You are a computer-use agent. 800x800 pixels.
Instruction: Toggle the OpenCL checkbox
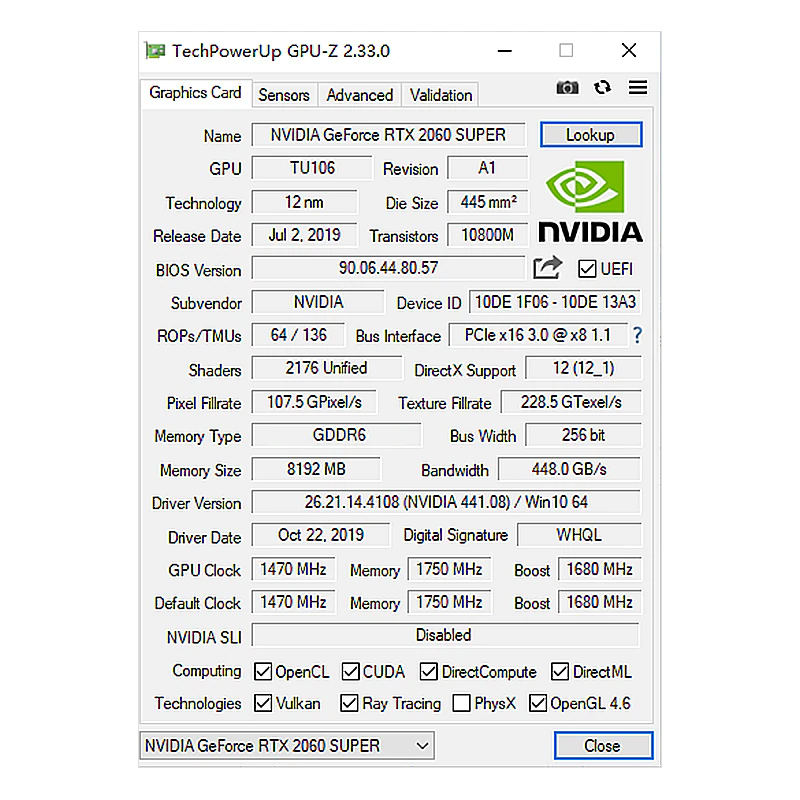[x=263, y=671]
